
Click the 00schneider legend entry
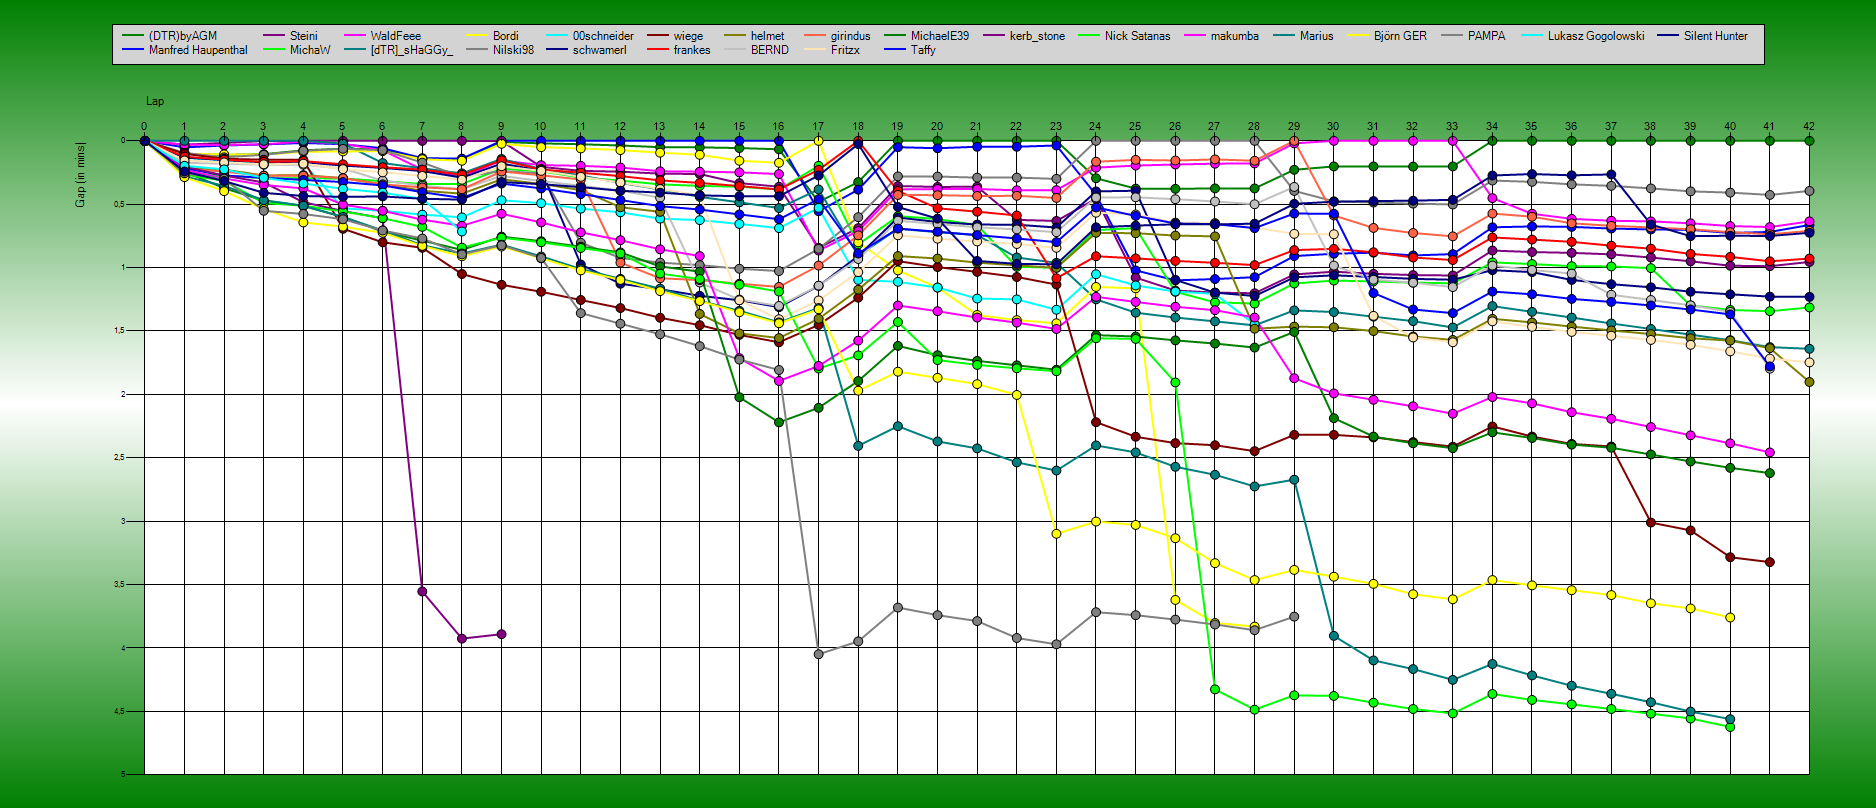pyautogui.click(x=603, y=36)
